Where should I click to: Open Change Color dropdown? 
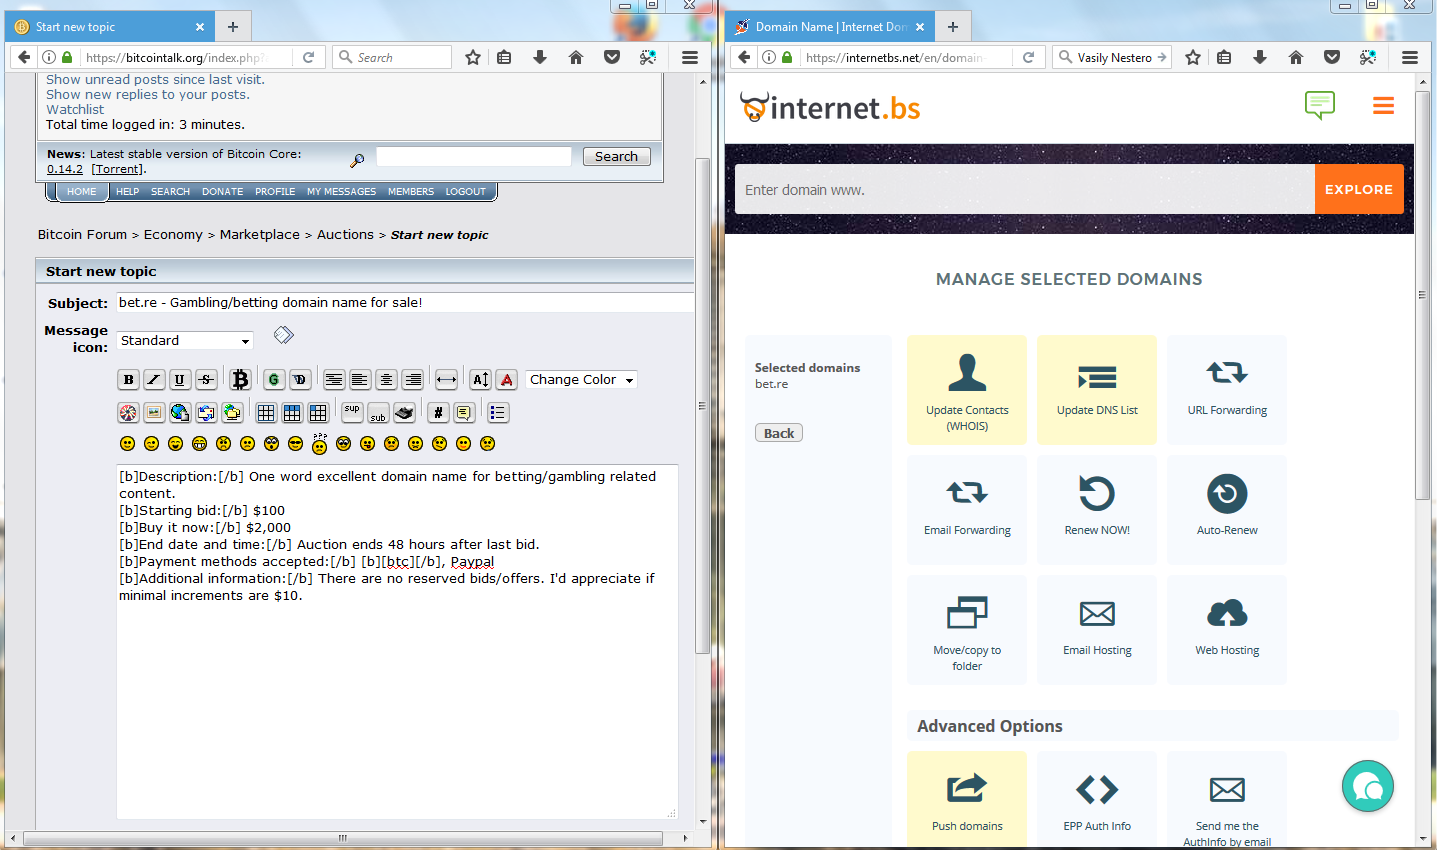point(581,380)
